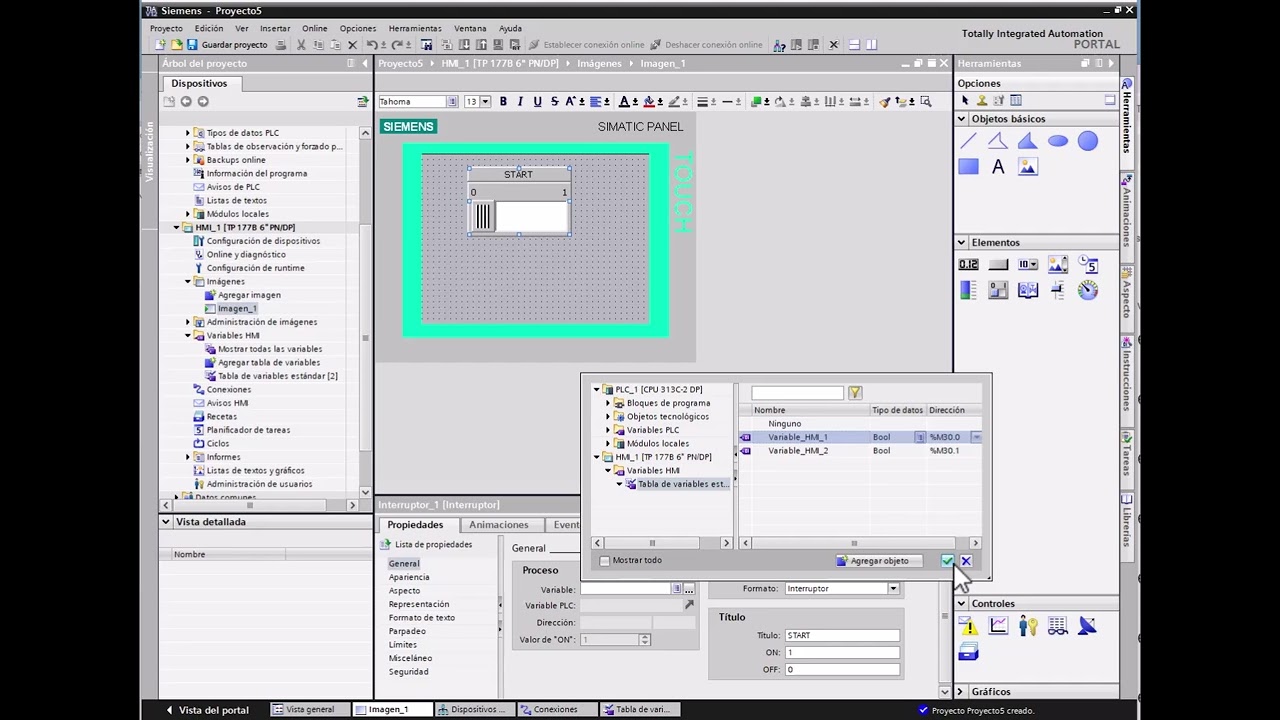This screenshot has height=720, width=1280.
Task: Click Guardar proyecto save icon
Action: [192, 45]
